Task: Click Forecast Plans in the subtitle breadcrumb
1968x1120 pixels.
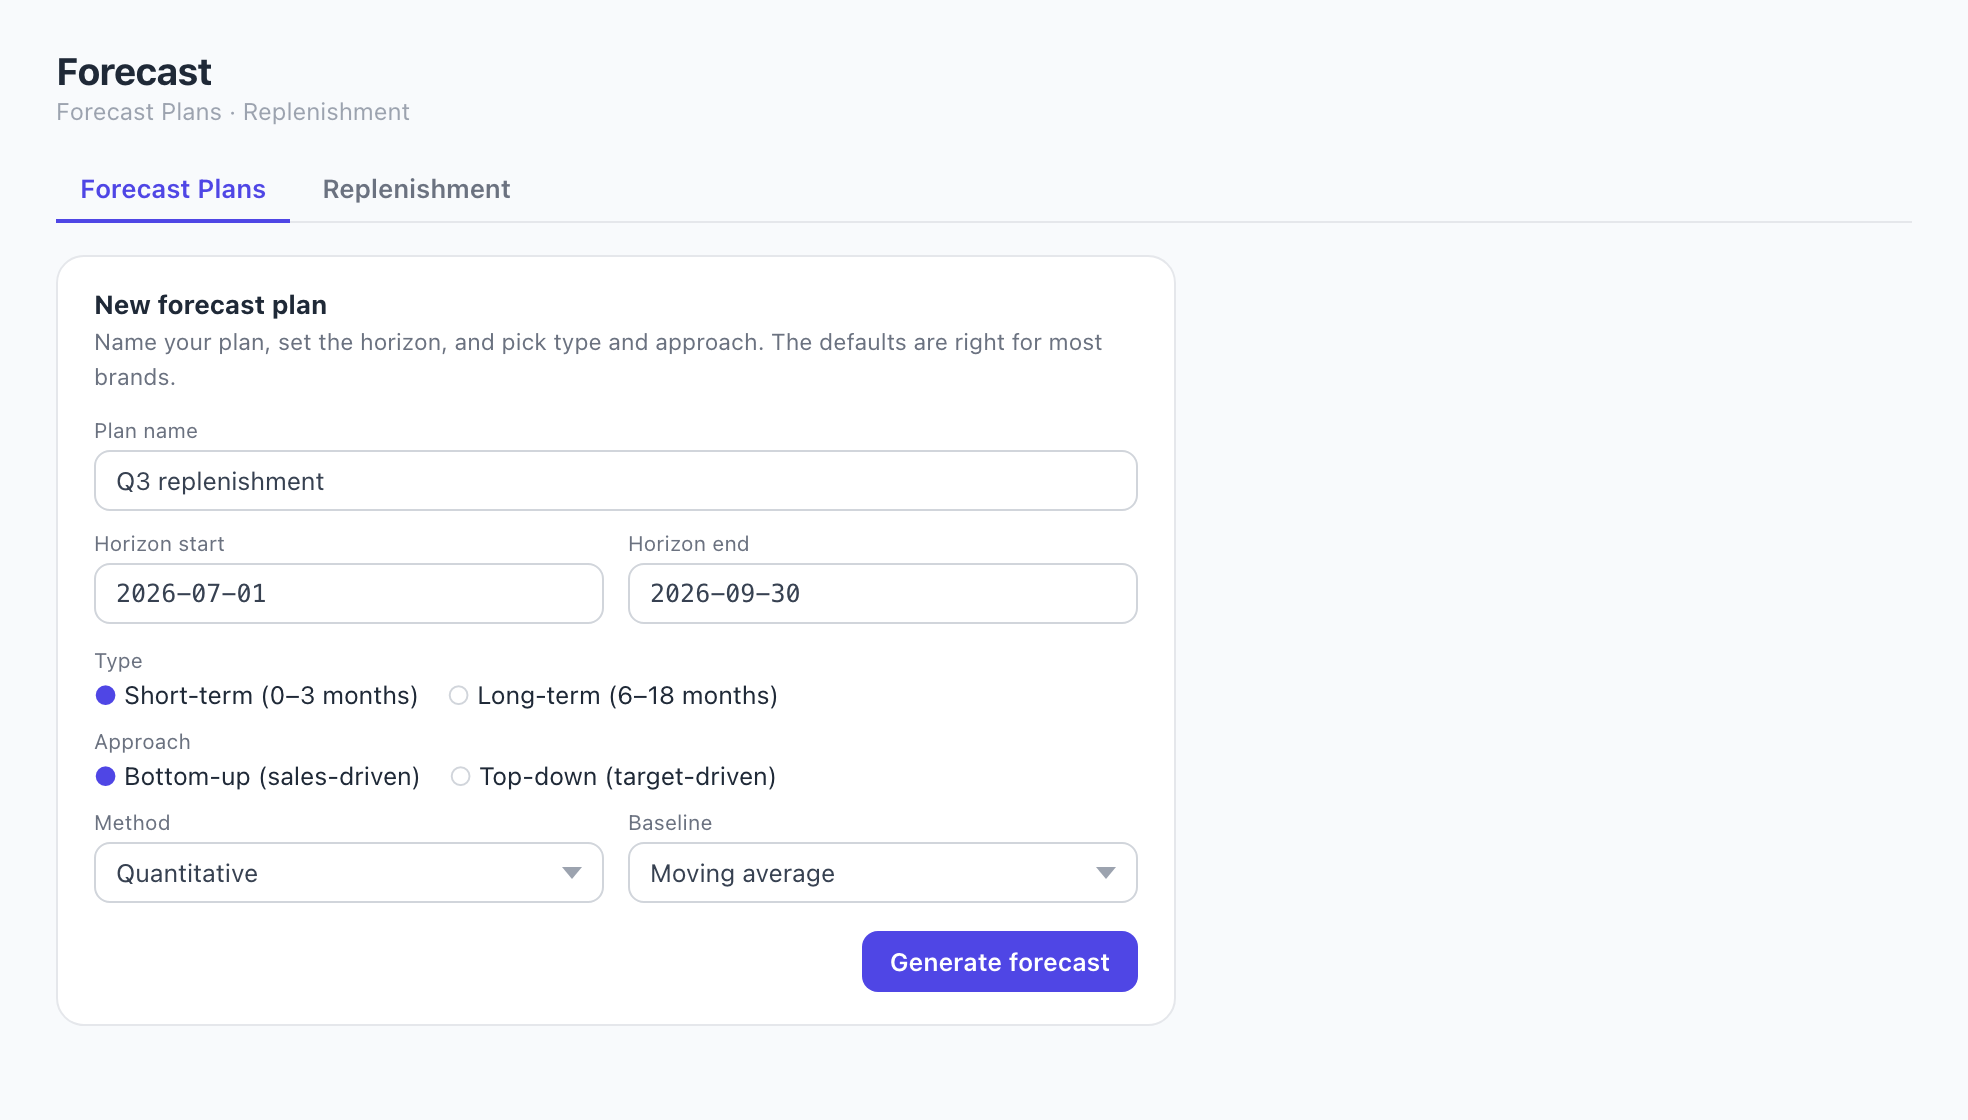Action: coord(139,112)
